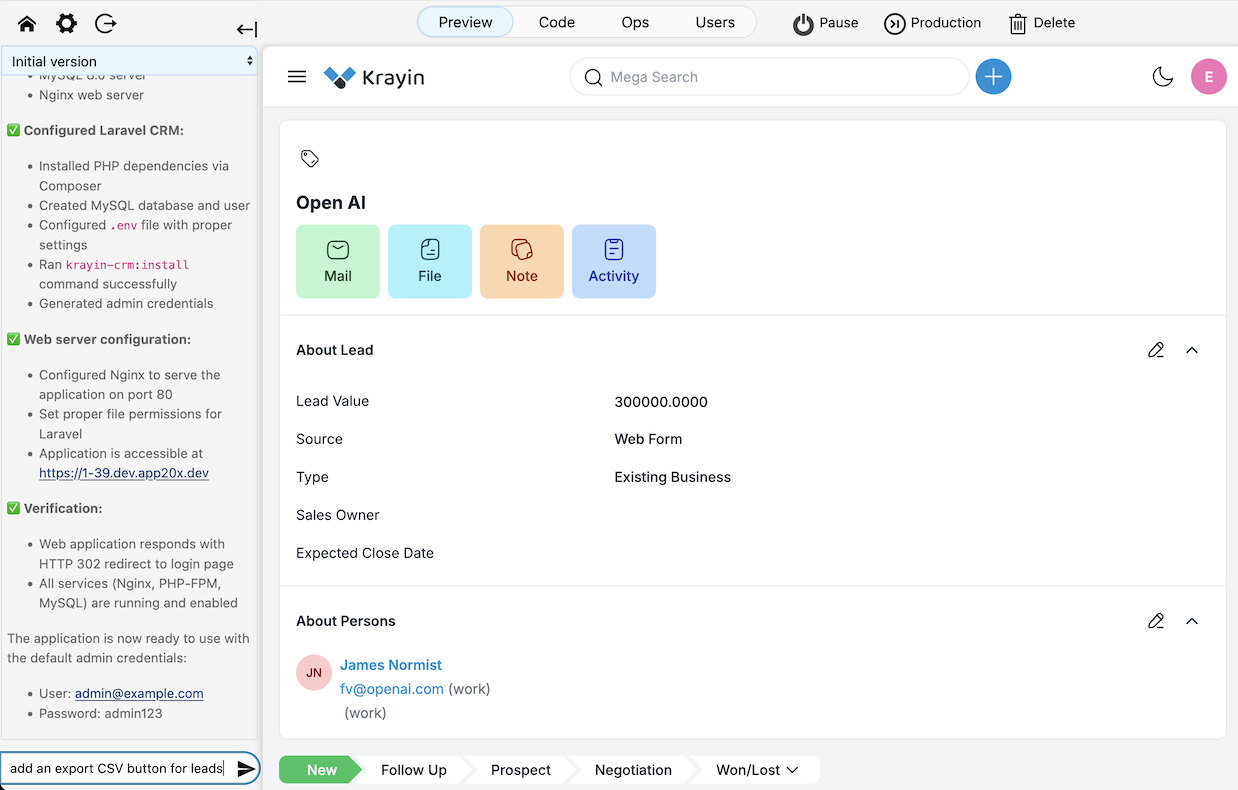Add an Activity to the lead

click(x=614, y=261)
